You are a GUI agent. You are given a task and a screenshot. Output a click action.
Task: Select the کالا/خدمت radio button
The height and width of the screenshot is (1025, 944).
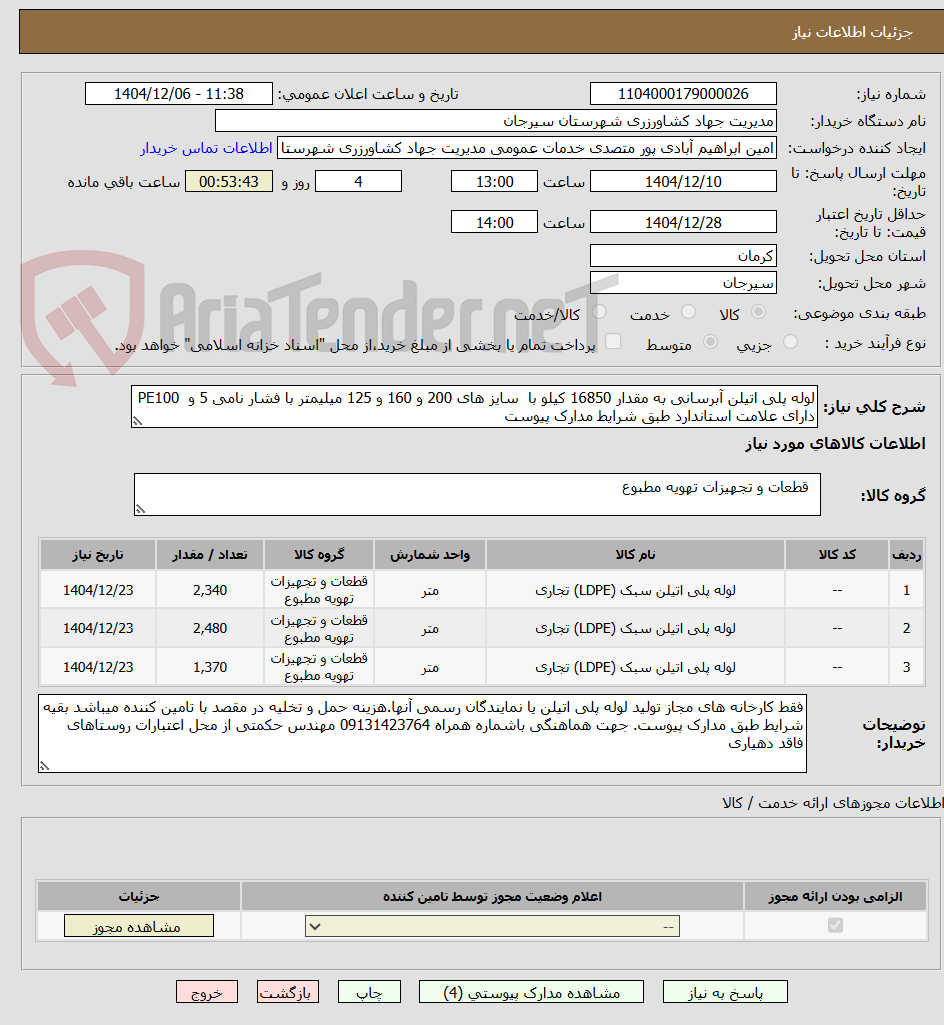point(599,312)
